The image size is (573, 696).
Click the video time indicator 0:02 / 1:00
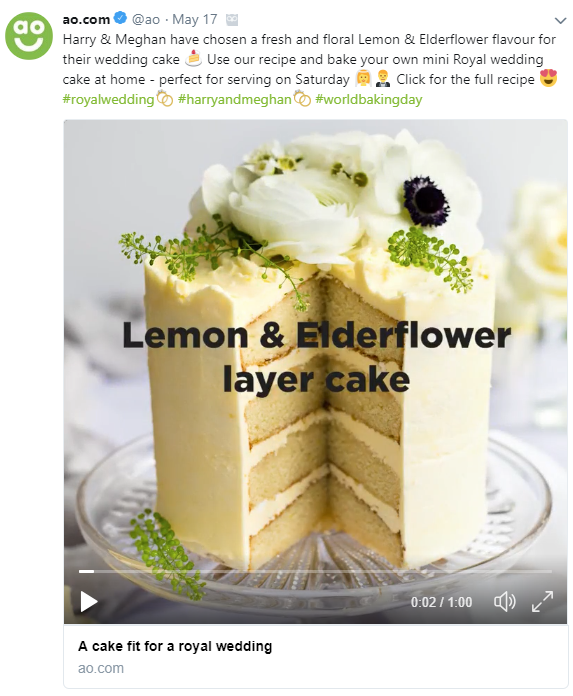(x=441, y=602)
